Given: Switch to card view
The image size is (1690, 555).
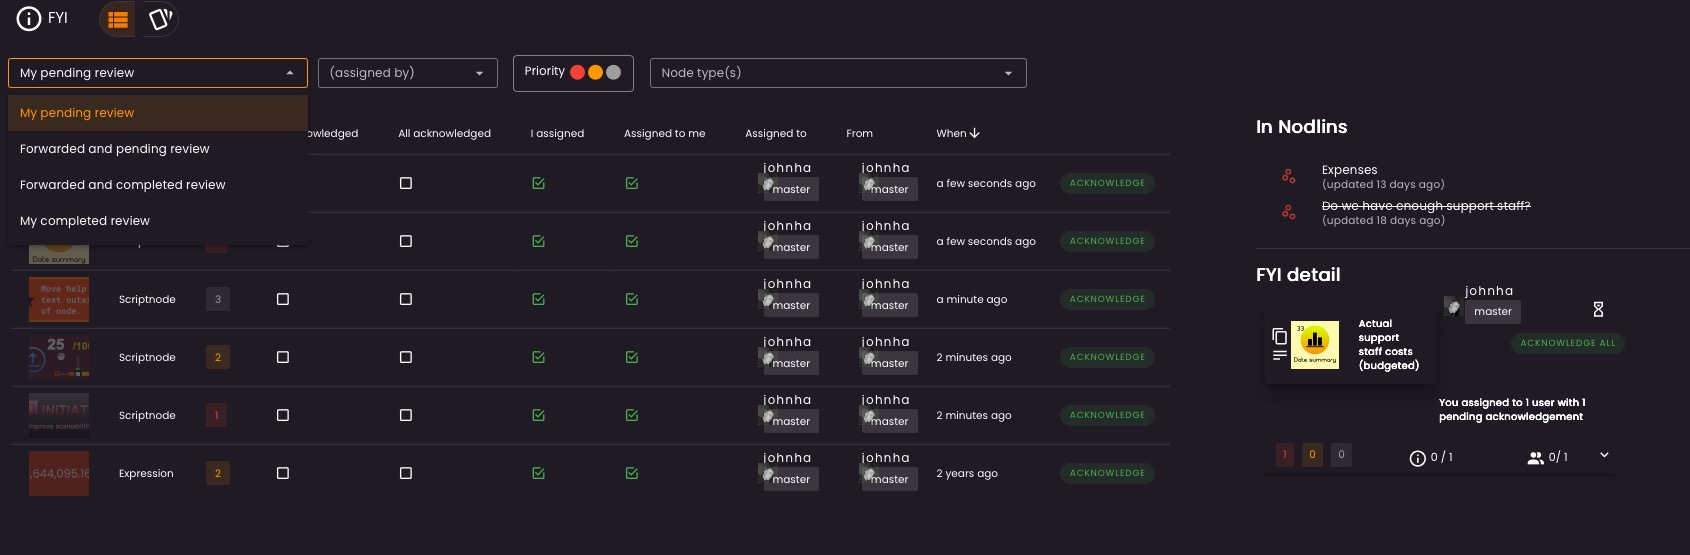Looking at the screenshot, I should 160,19.
